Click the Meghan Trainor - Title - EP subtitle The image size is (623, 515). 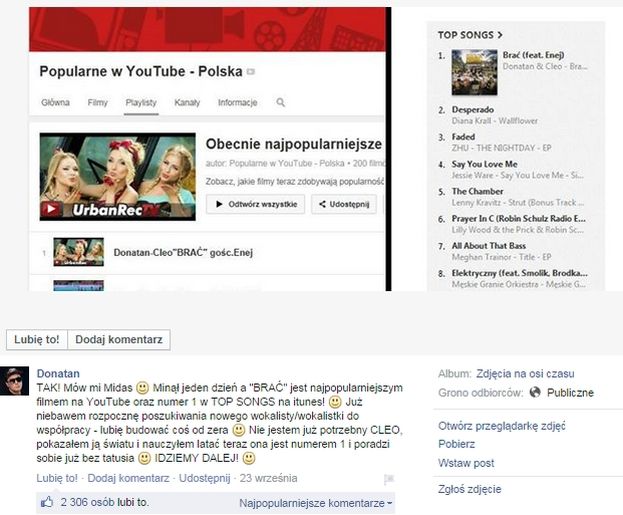click(x=501, y=257)
